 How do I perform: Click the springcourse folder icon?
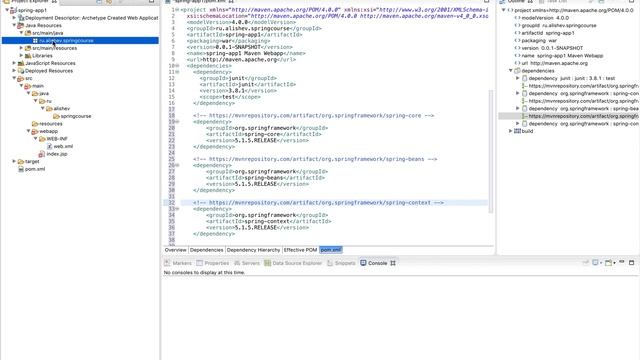click(x=56, y=116)
